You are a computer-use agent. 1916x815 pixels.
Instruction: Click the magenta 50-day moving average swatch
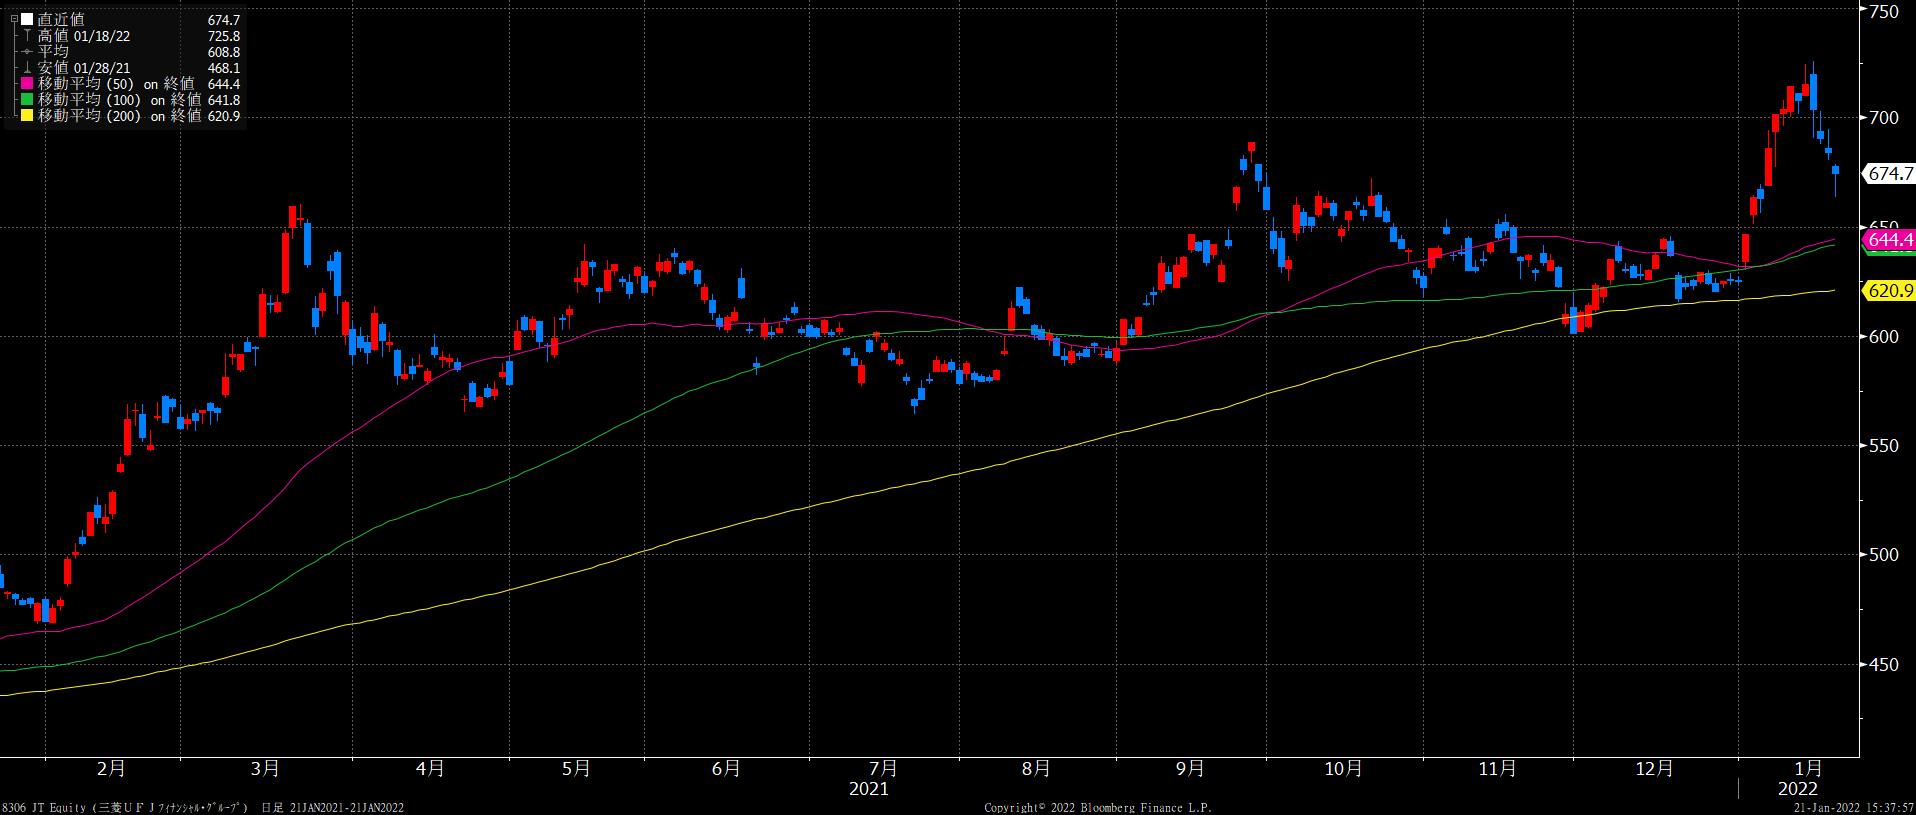click(27, 84)
